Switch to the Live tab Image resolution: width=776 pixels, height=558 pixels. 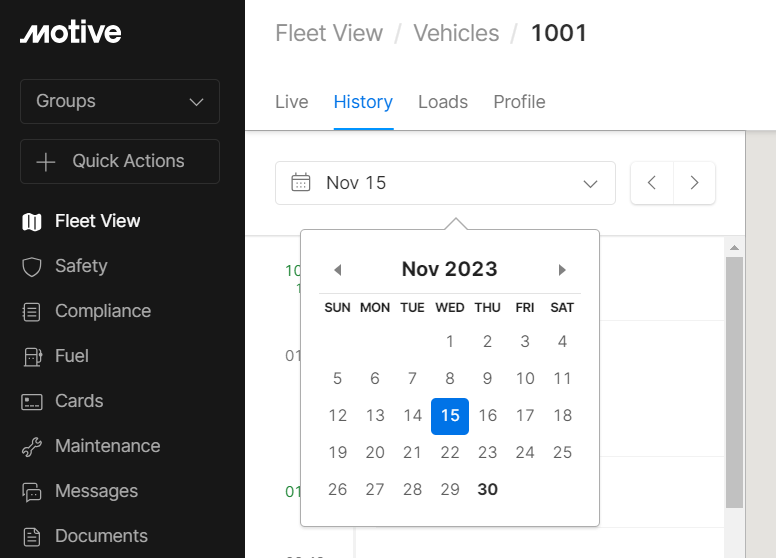(x=291, y=102)
